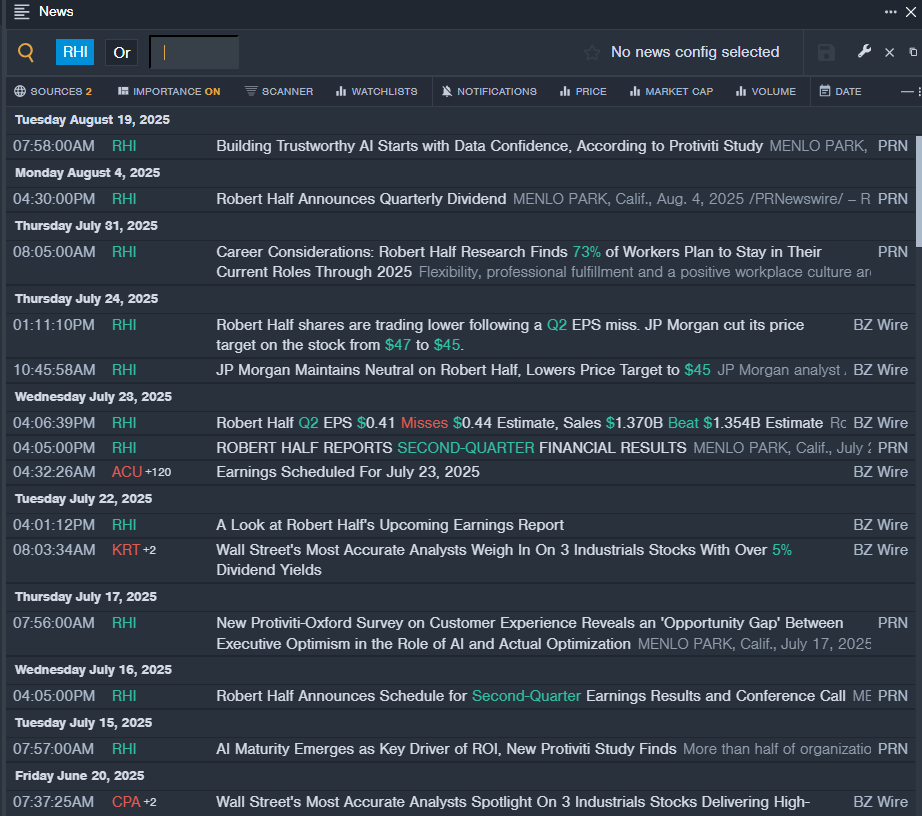922x816 pixels.
Task: Open the three-dot more options menu
Action: (x=890, y=12)
